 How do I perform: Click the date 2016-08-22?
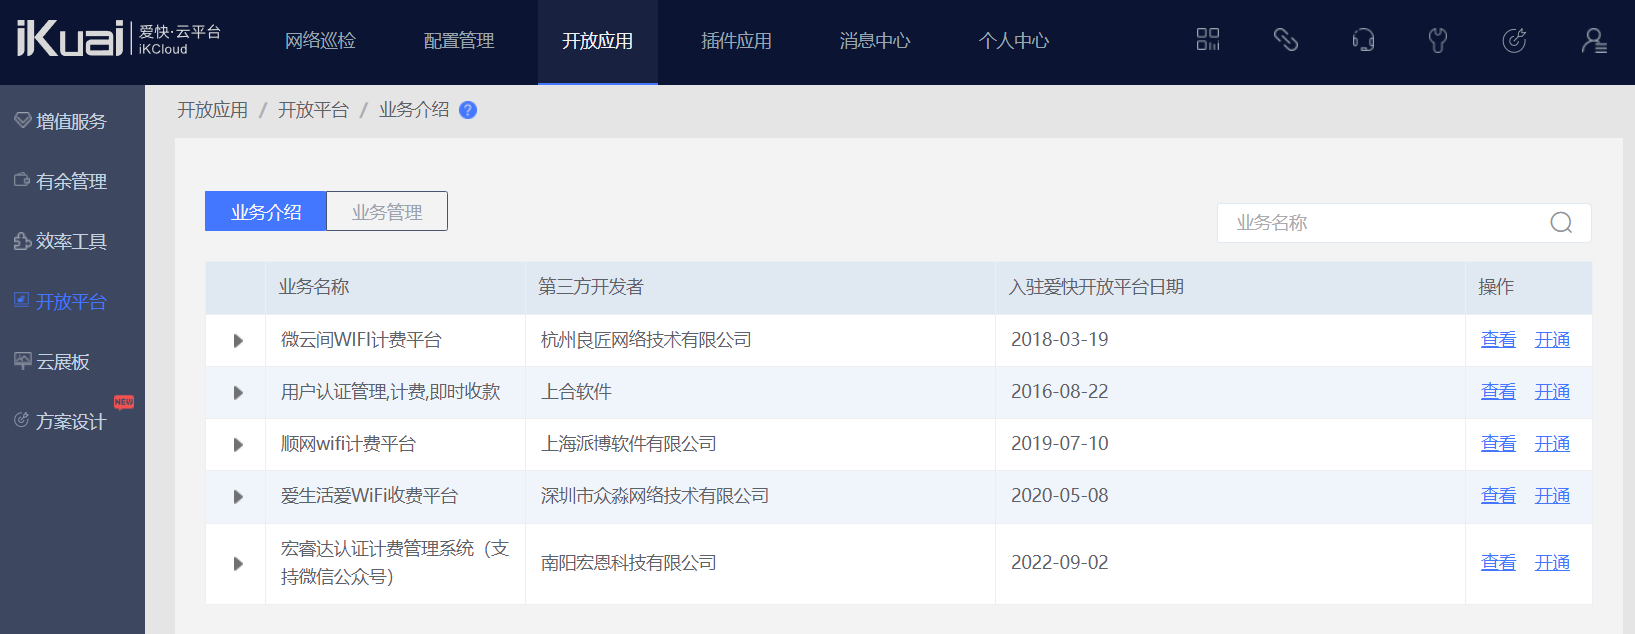click(x=1060, y=392)
